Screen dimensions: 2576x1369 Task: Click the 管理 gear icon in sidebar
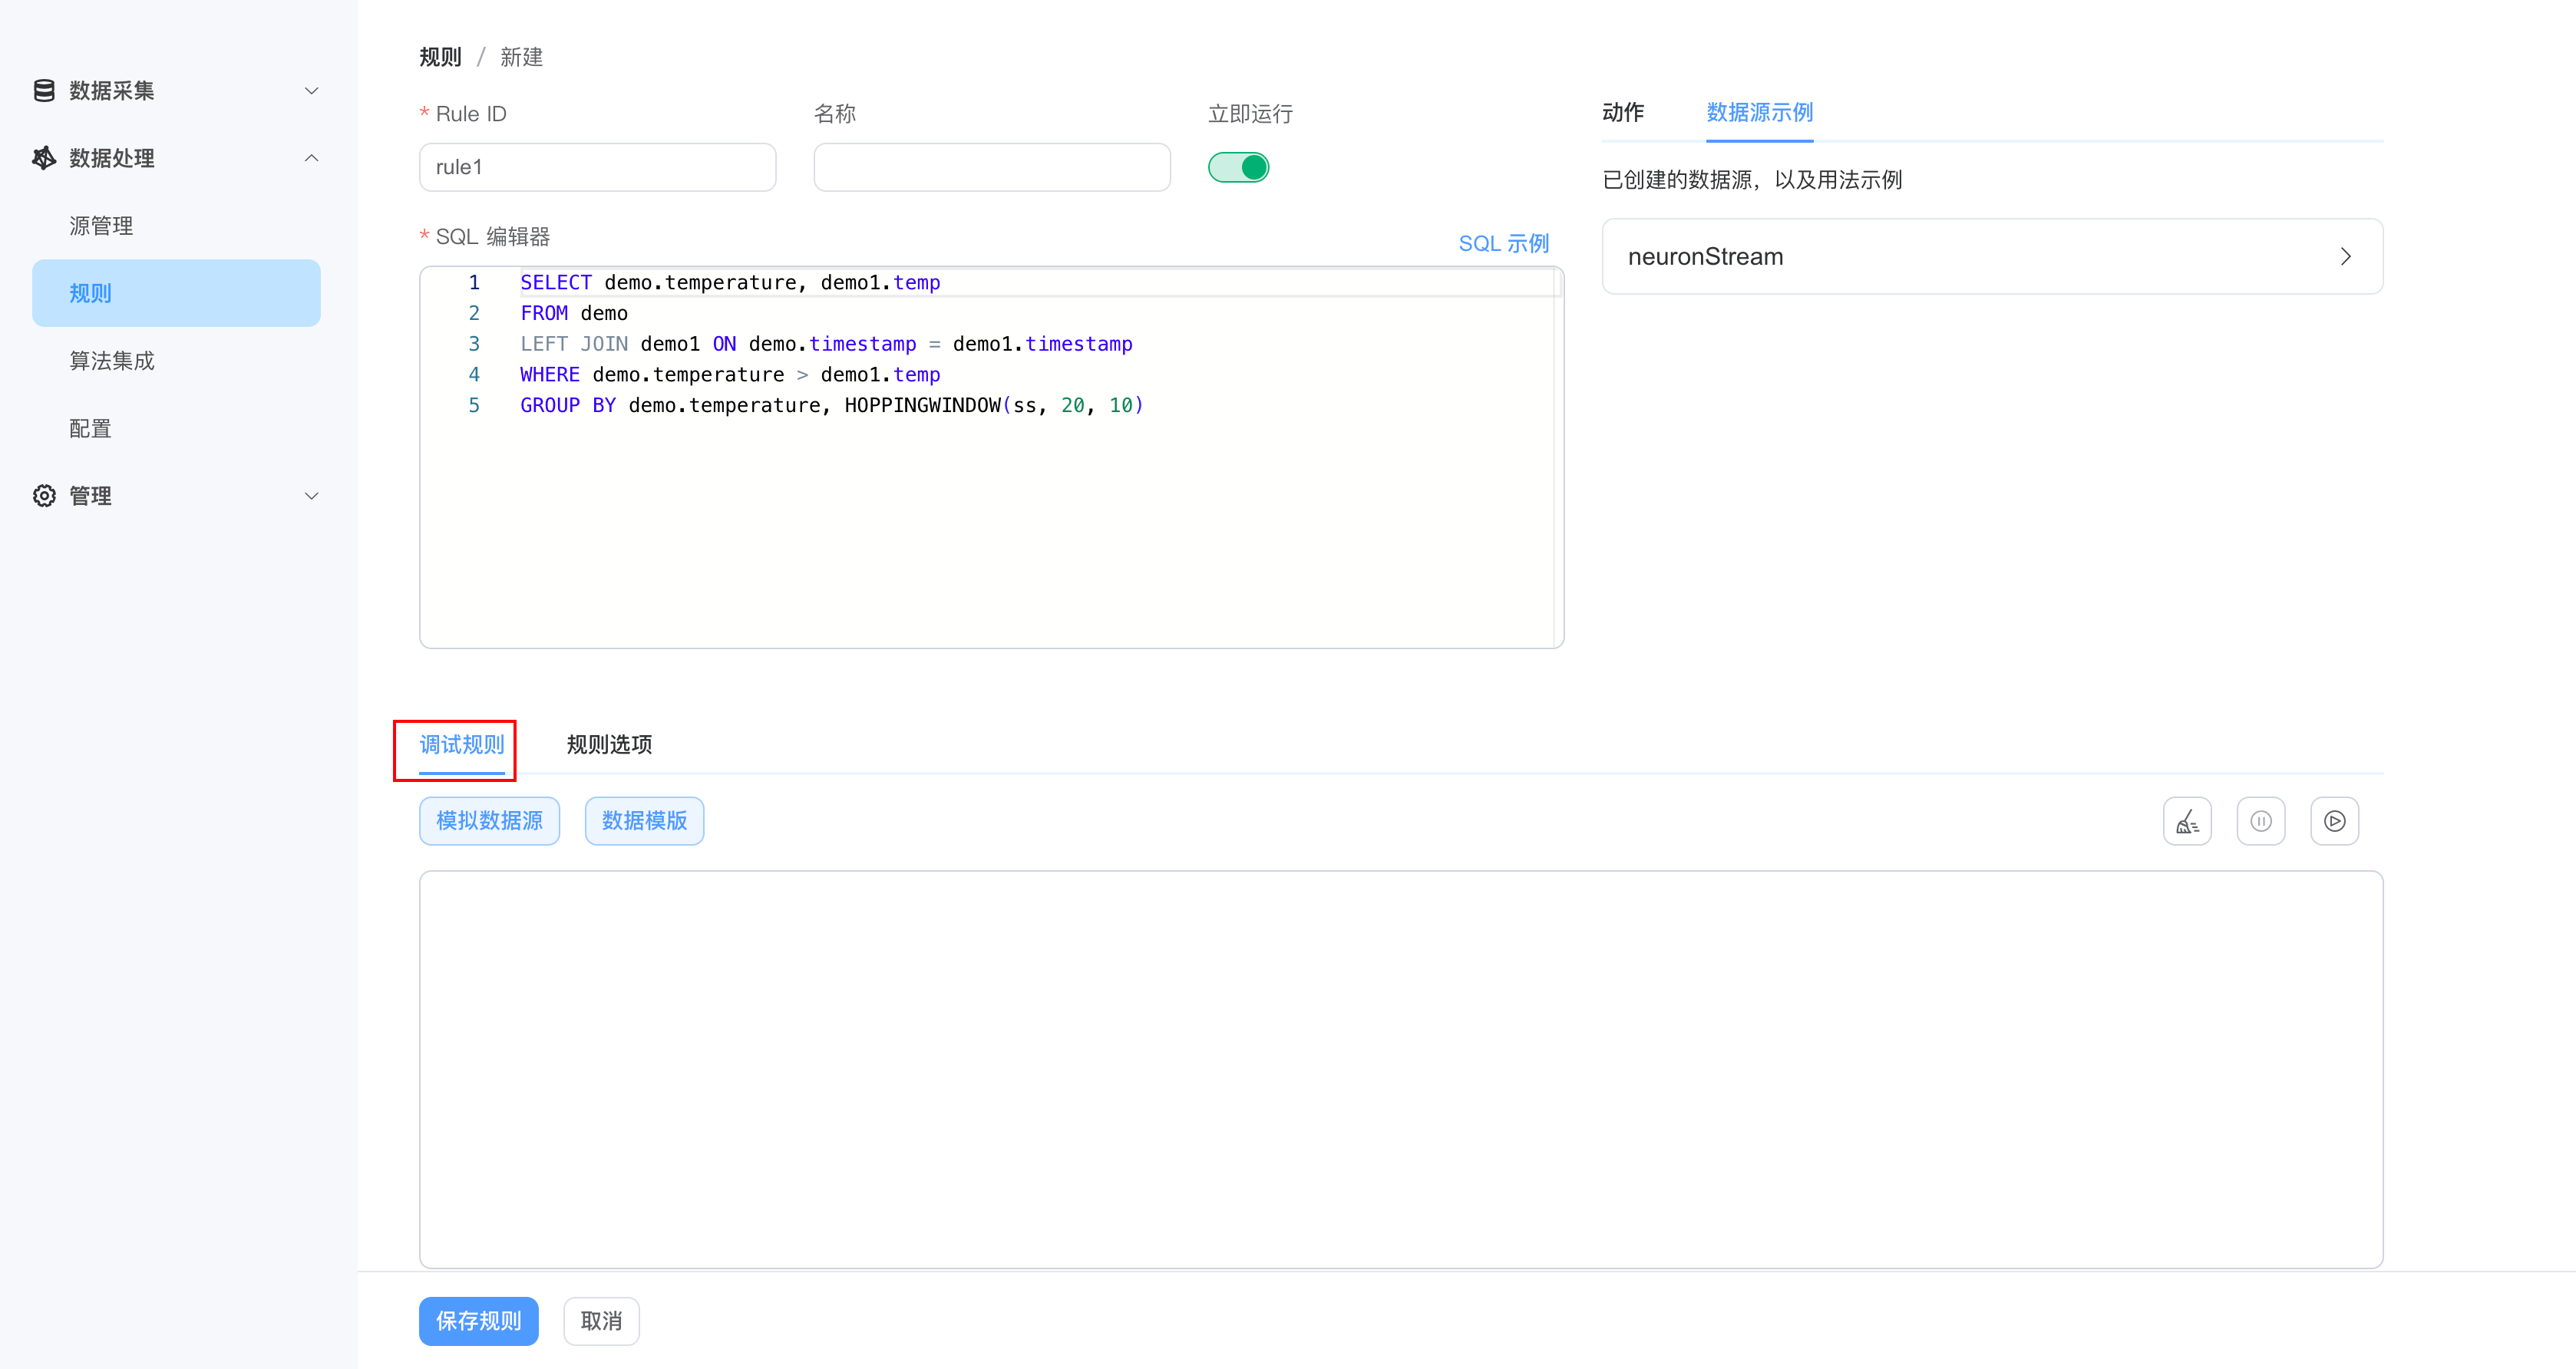(43, 495)
